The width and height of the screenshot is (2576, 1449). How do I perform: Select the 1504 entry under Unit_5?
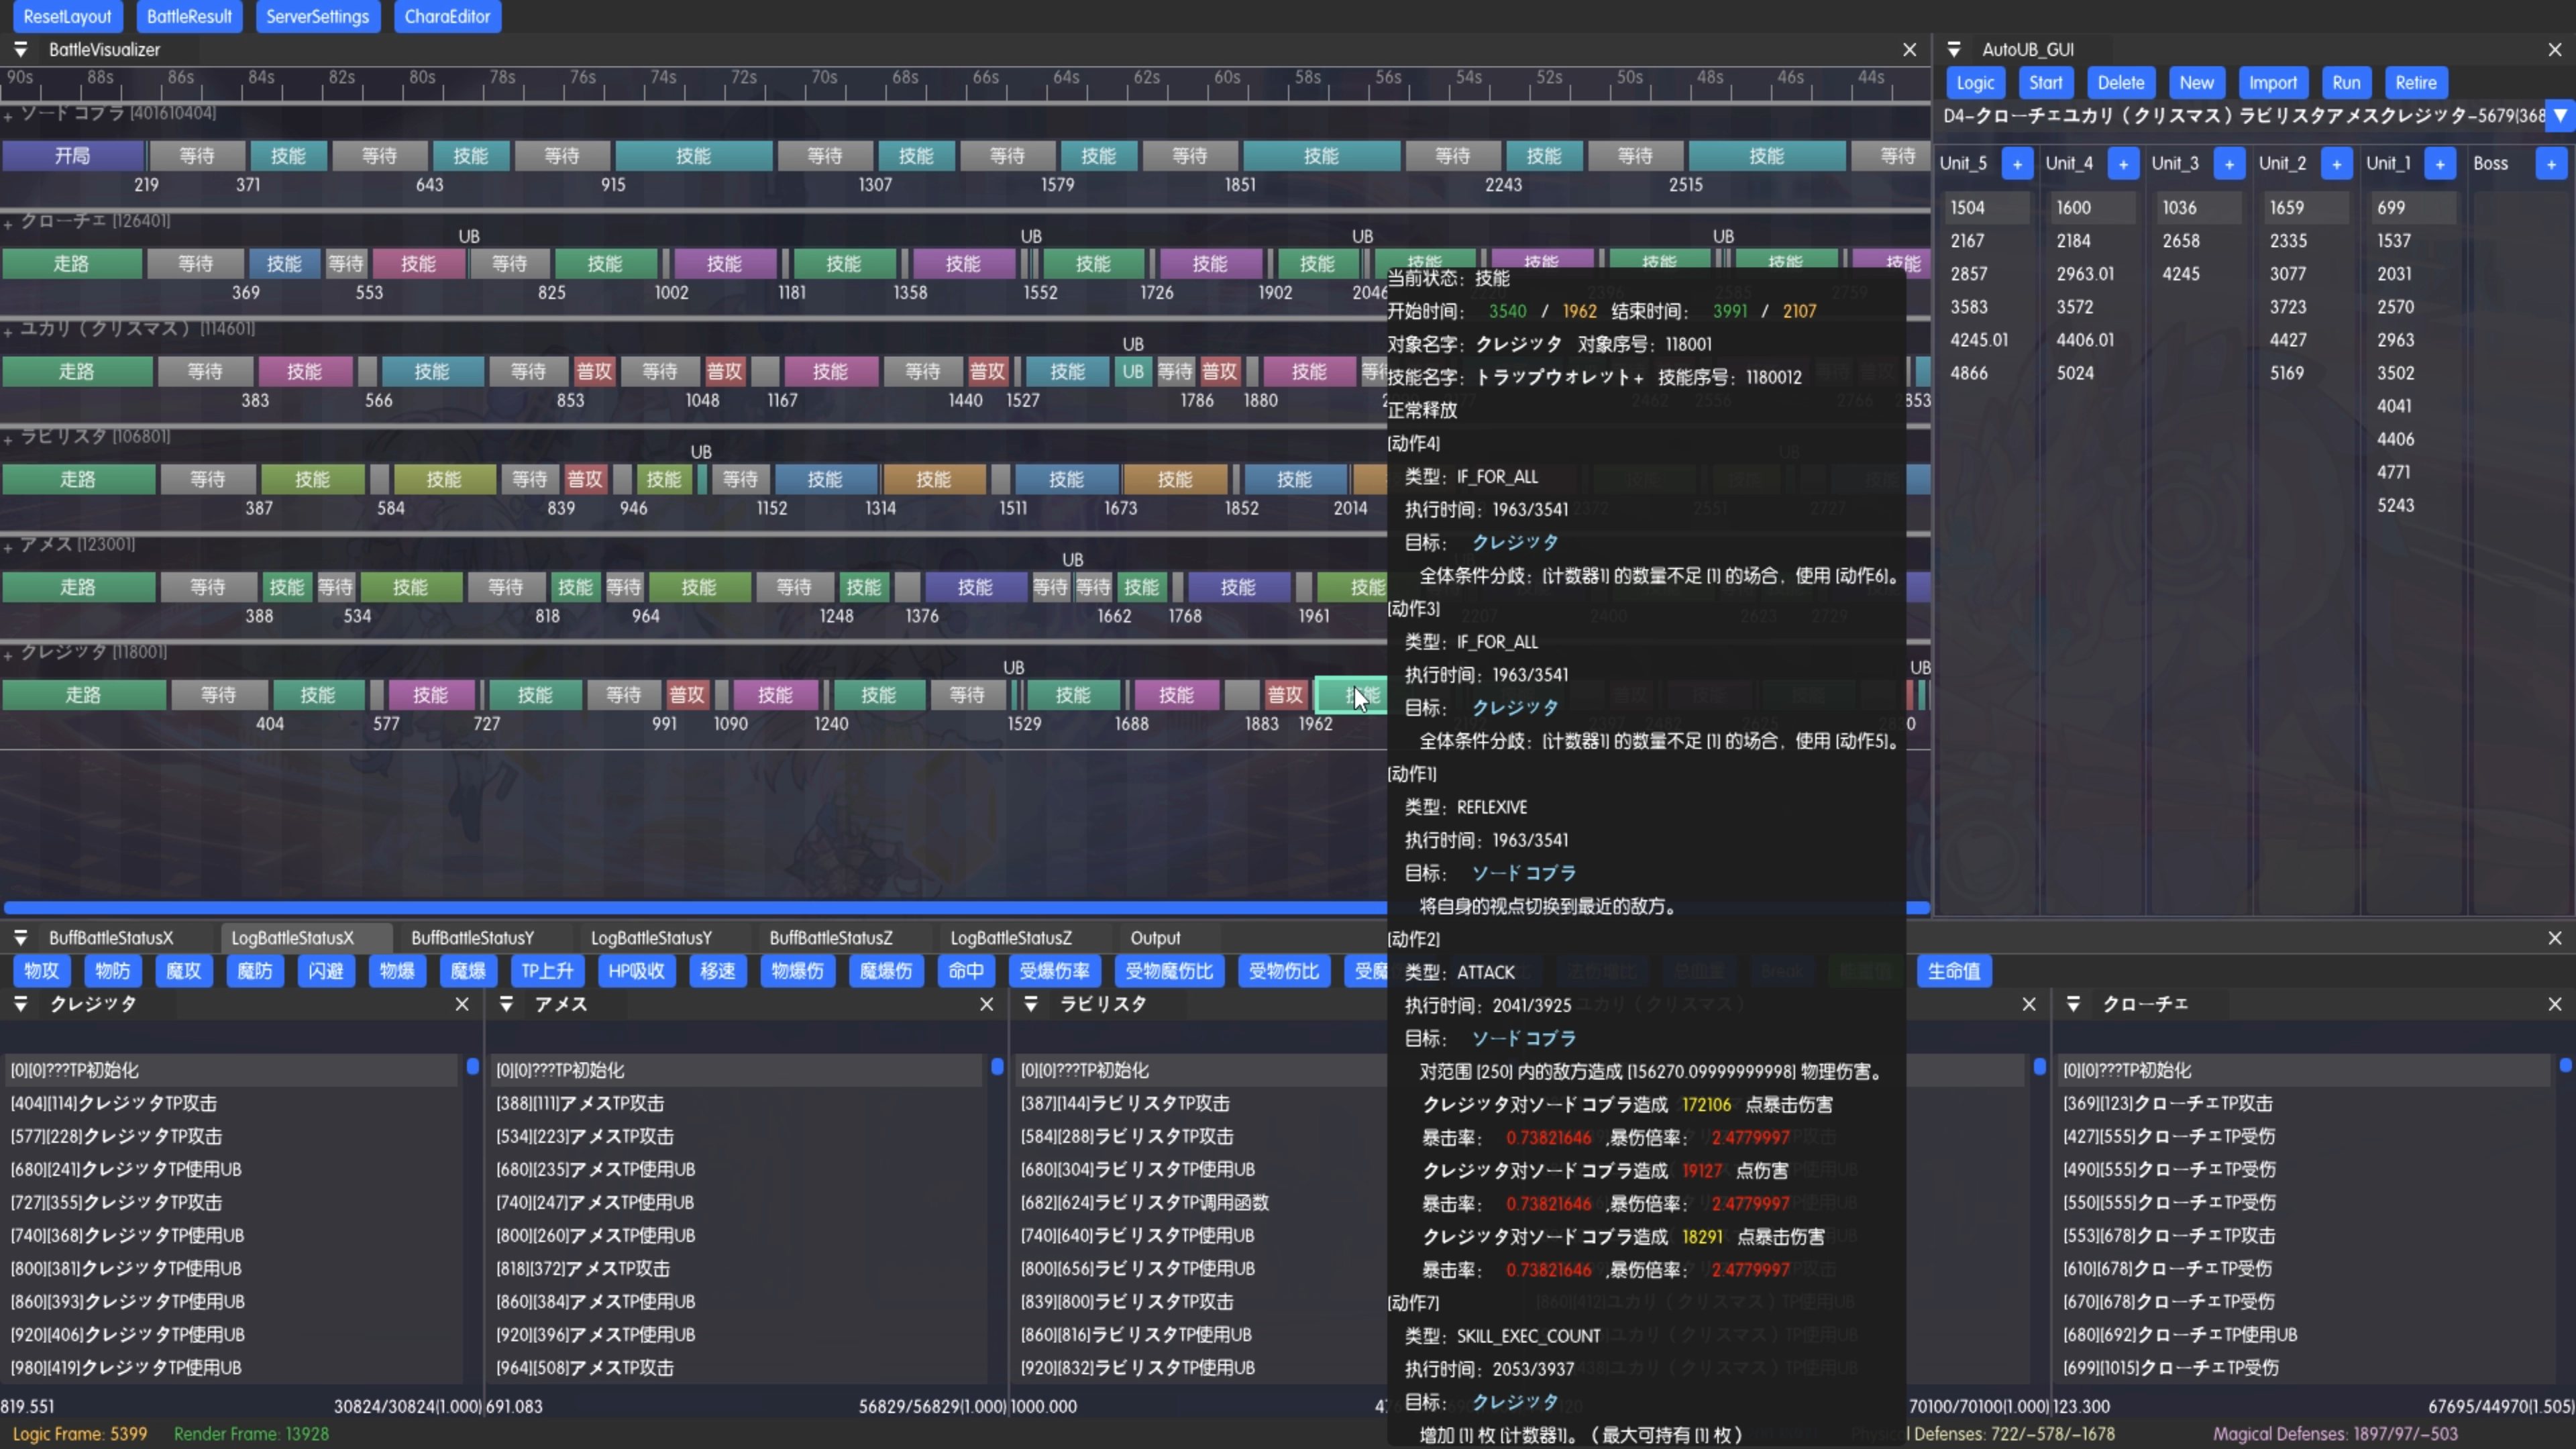[x=1968, y=208]
